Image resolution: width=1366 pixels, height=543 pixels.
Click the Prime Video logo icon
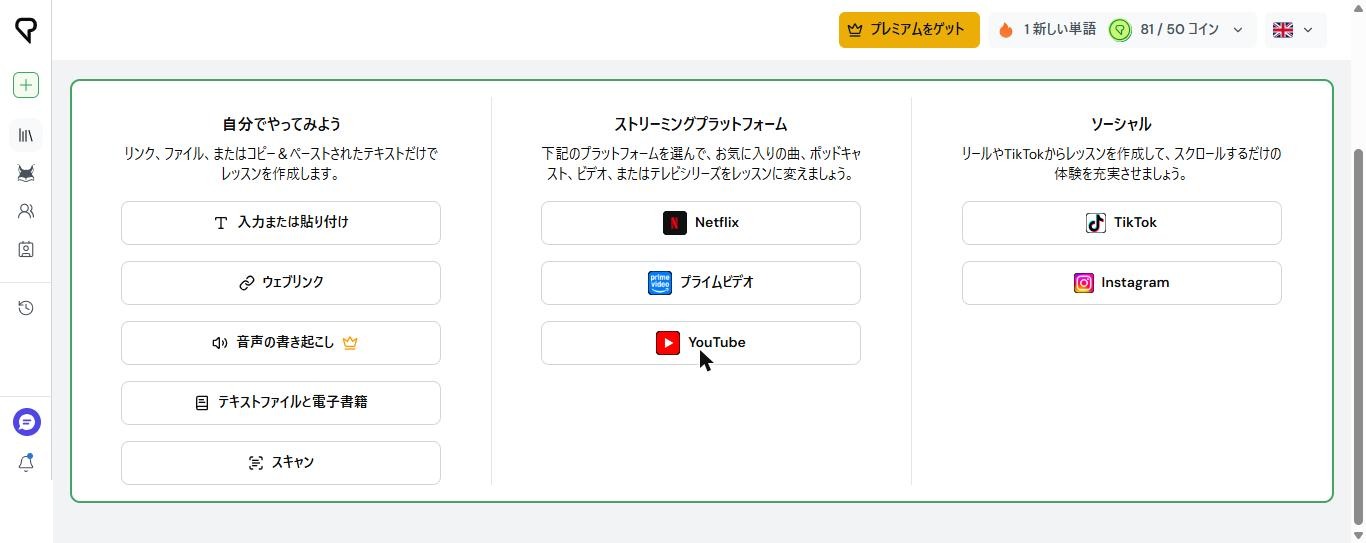tap(660, 283)
